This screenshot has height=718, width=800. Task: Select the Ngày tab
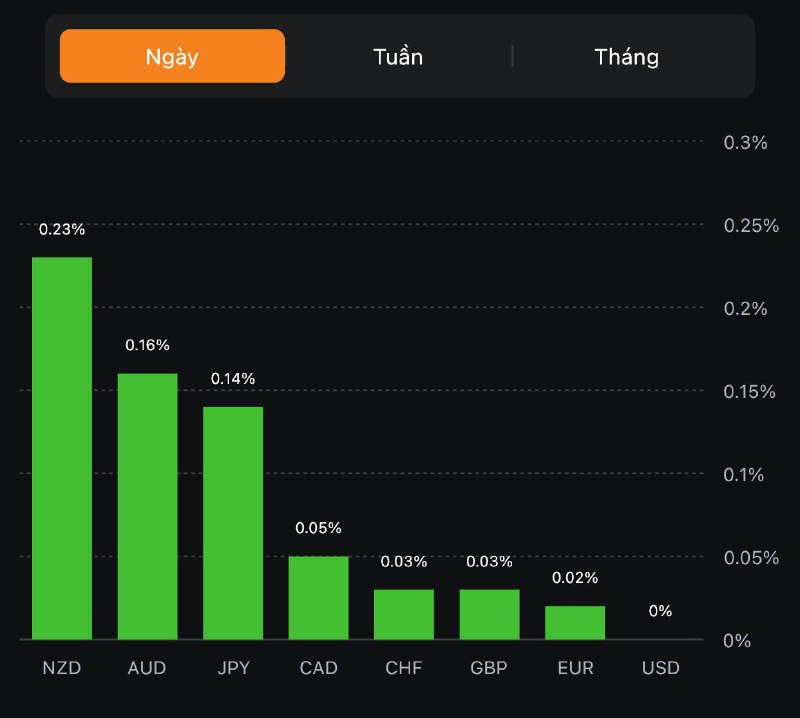pyautogui.click(x=172, y=56)
